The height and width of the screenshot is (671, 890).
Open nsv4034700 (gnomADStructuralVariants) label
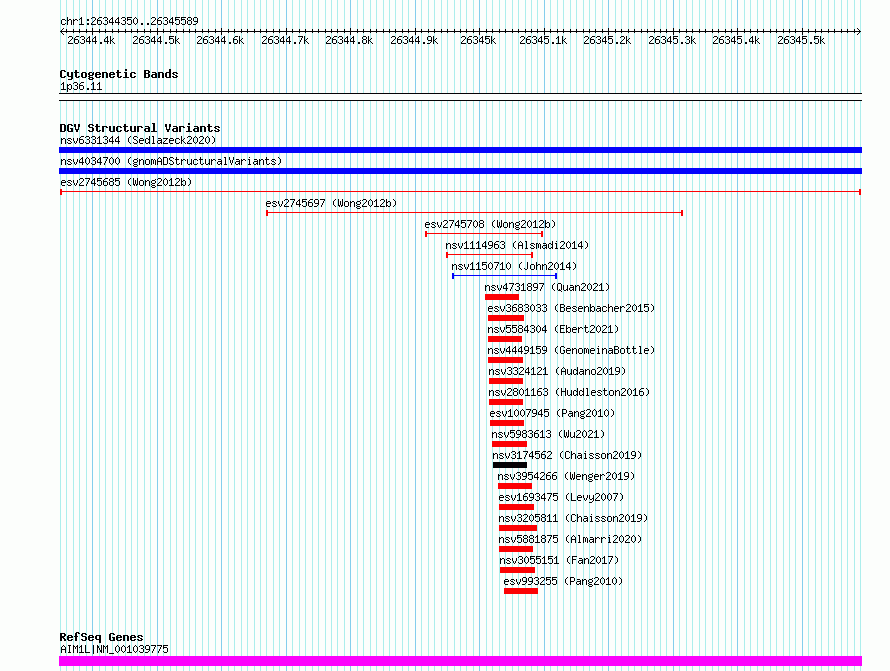[x=171, y=161]
